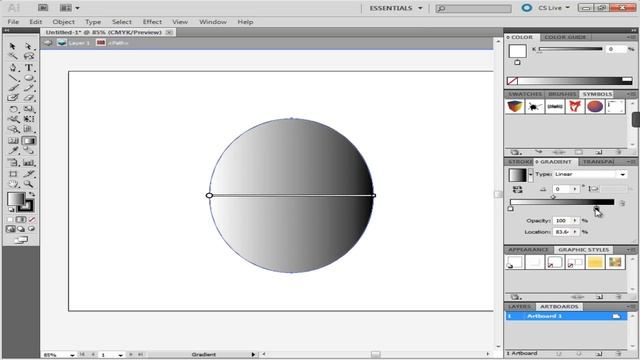
Task: Select the Symbol Sprayer tool
Action: (x=13, y=163)
